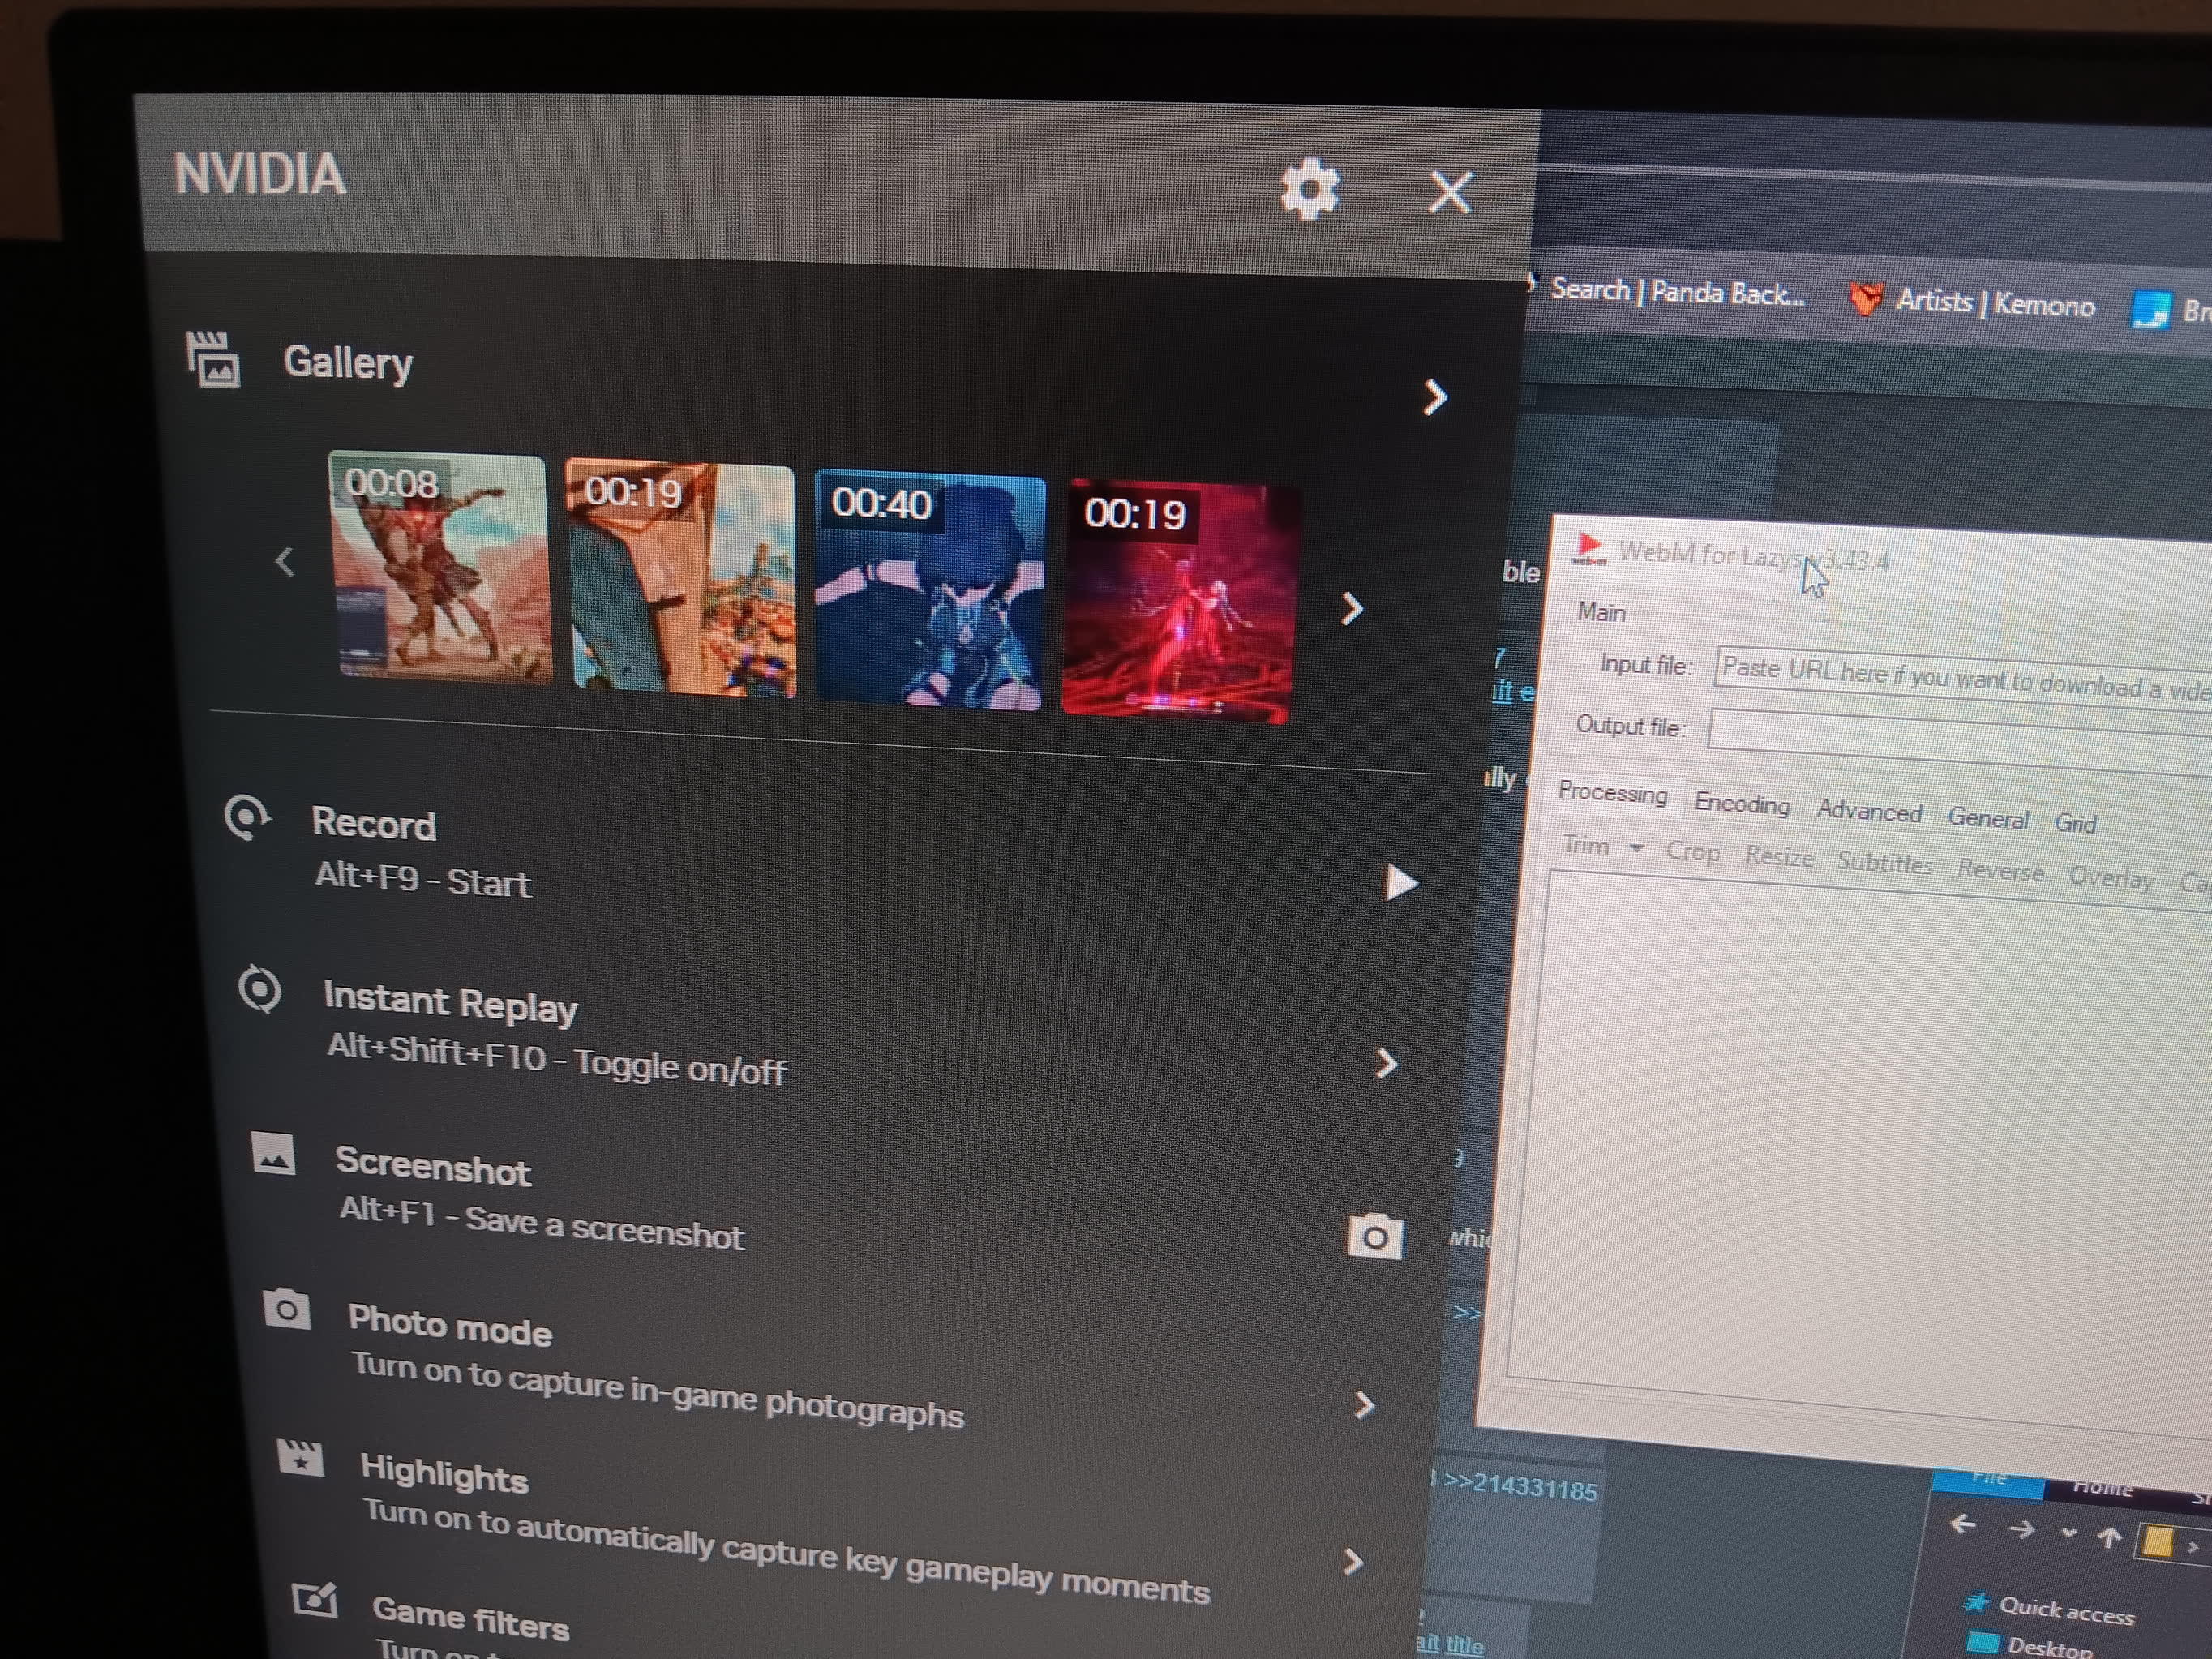
Task: Click the Screenshot picture icon
Action: [x=273, y=1153]
